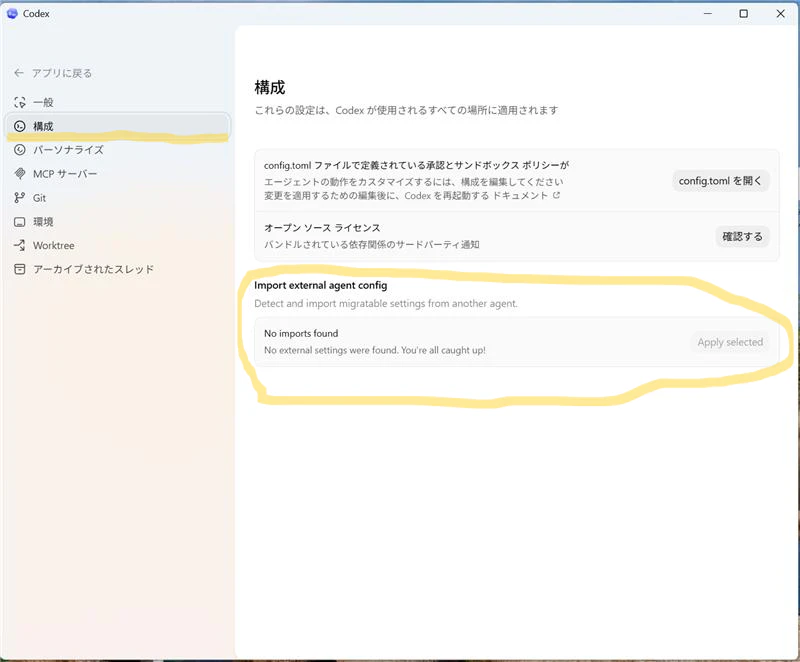Select MCP サーバー in the sidebar
Image resolution: width=800 pixels, height=662 pixels.
tap(68, 173)
